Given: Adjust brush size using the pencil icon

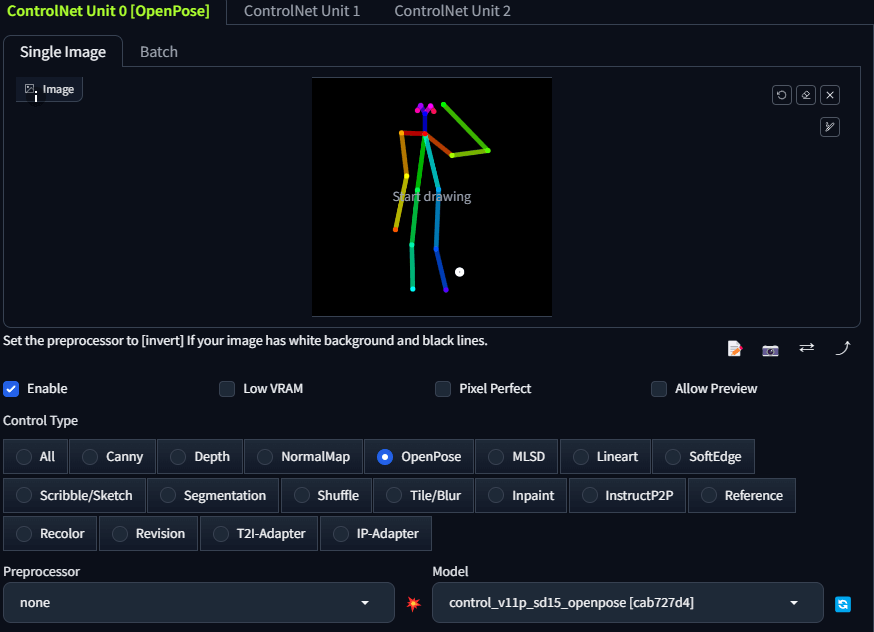Looking at the screenshot, I should pos(829,127).
